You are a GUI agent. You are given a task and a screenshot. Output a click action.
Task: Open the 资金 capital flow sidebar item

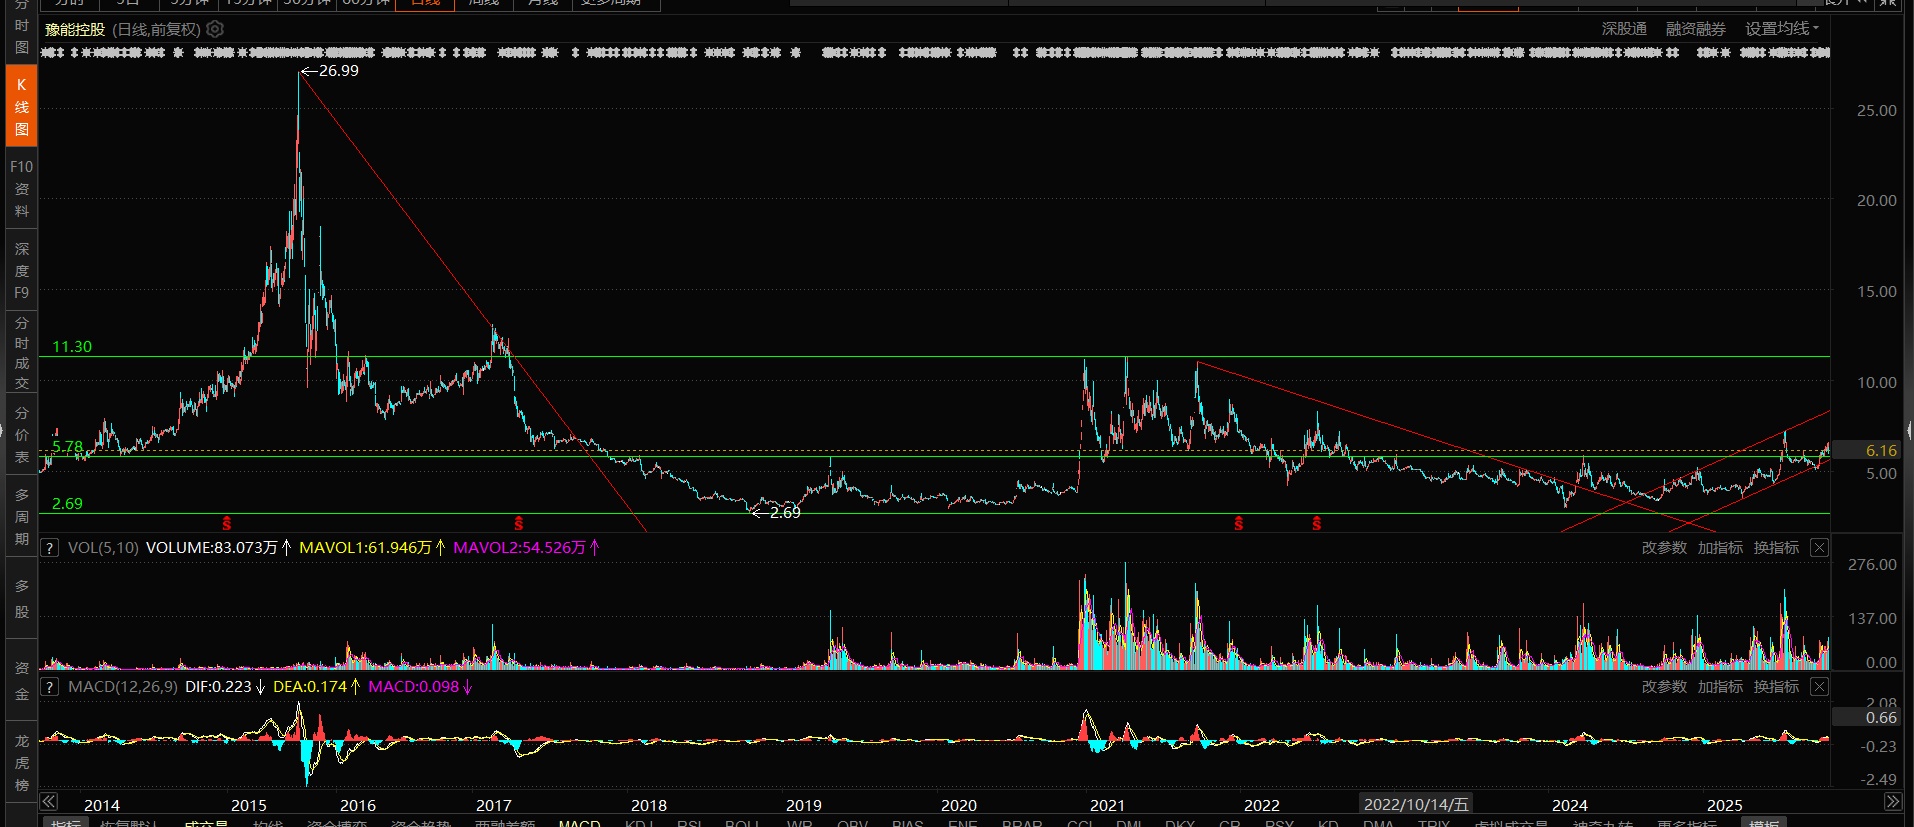tap(21, 681)
